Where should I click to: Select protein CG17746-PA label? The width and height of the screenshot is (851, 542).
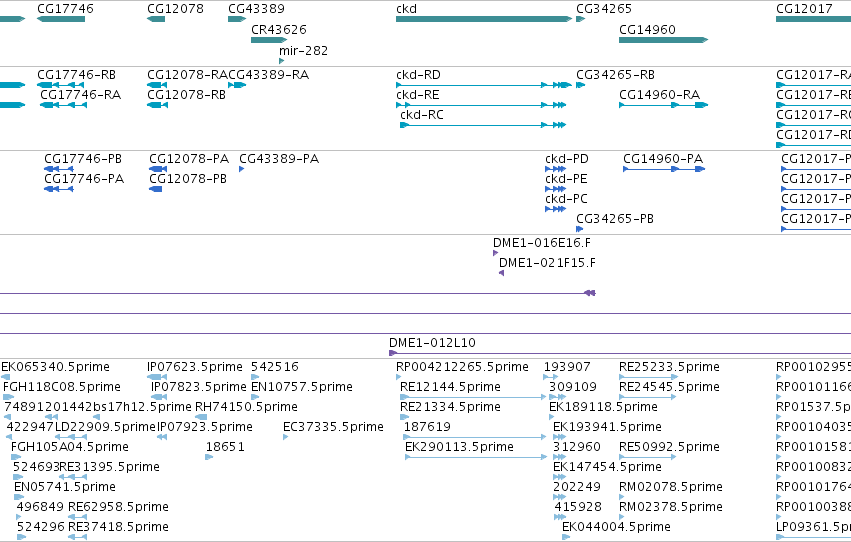84,179
